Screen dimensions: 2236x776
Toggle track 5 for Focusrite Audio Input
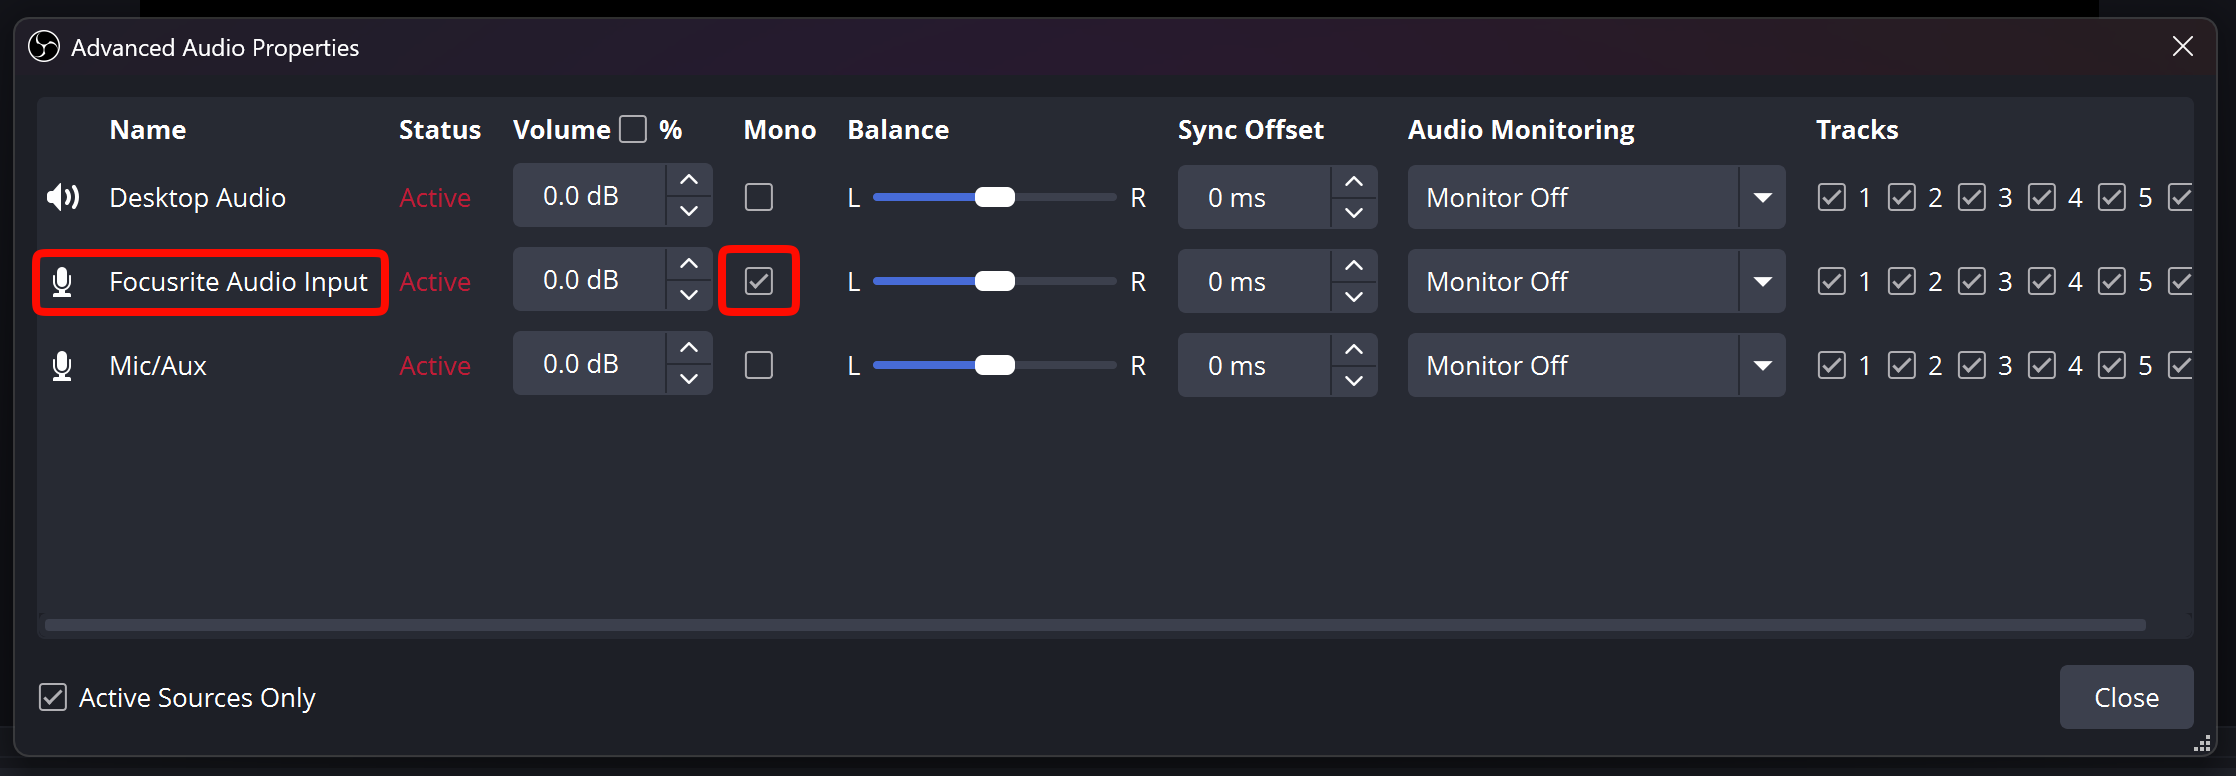click(x=2112, y=281)
